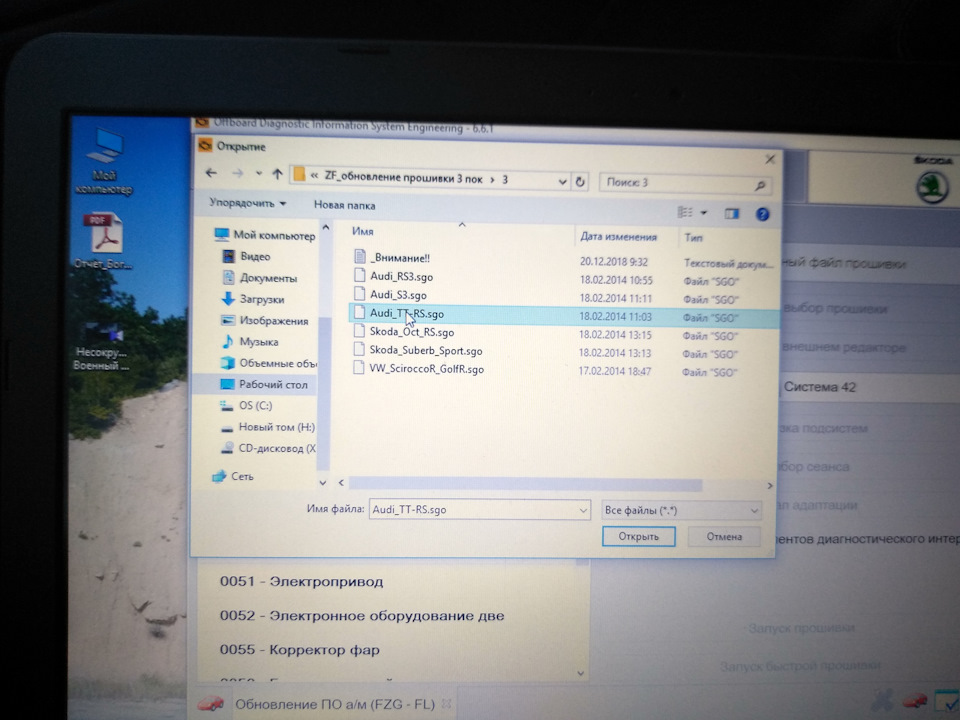Expand the address bar path dropdown
This screenshot has height=720, width=960.
pos(562,181)
